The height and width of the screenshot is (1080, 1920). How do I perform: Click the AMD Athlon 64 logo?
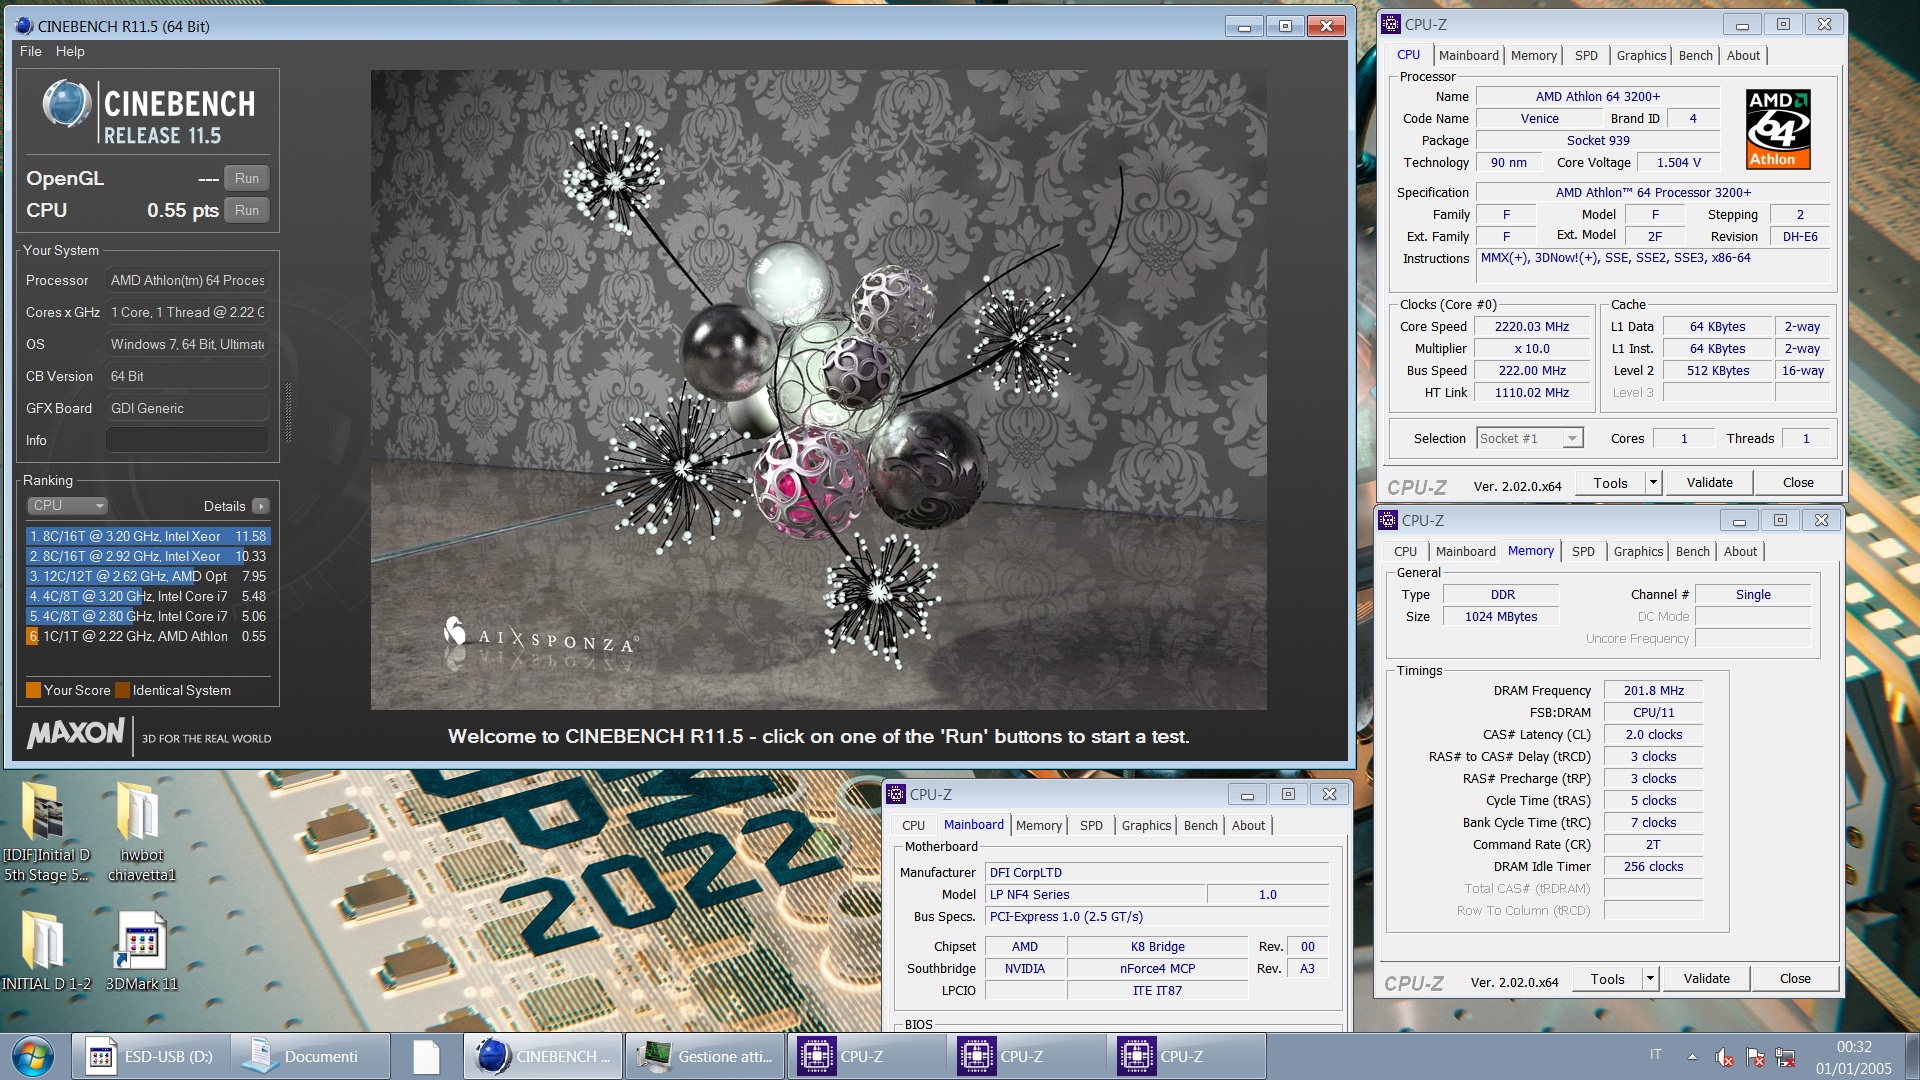(1778, 129)
